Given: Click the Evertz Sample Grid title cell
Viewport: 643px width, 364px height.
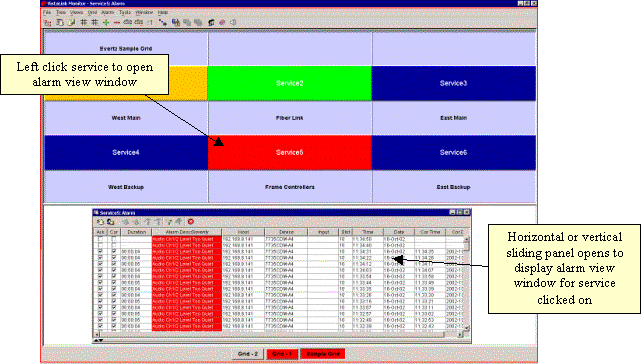Looking at the screenshot, I should (x=126, y=48).
